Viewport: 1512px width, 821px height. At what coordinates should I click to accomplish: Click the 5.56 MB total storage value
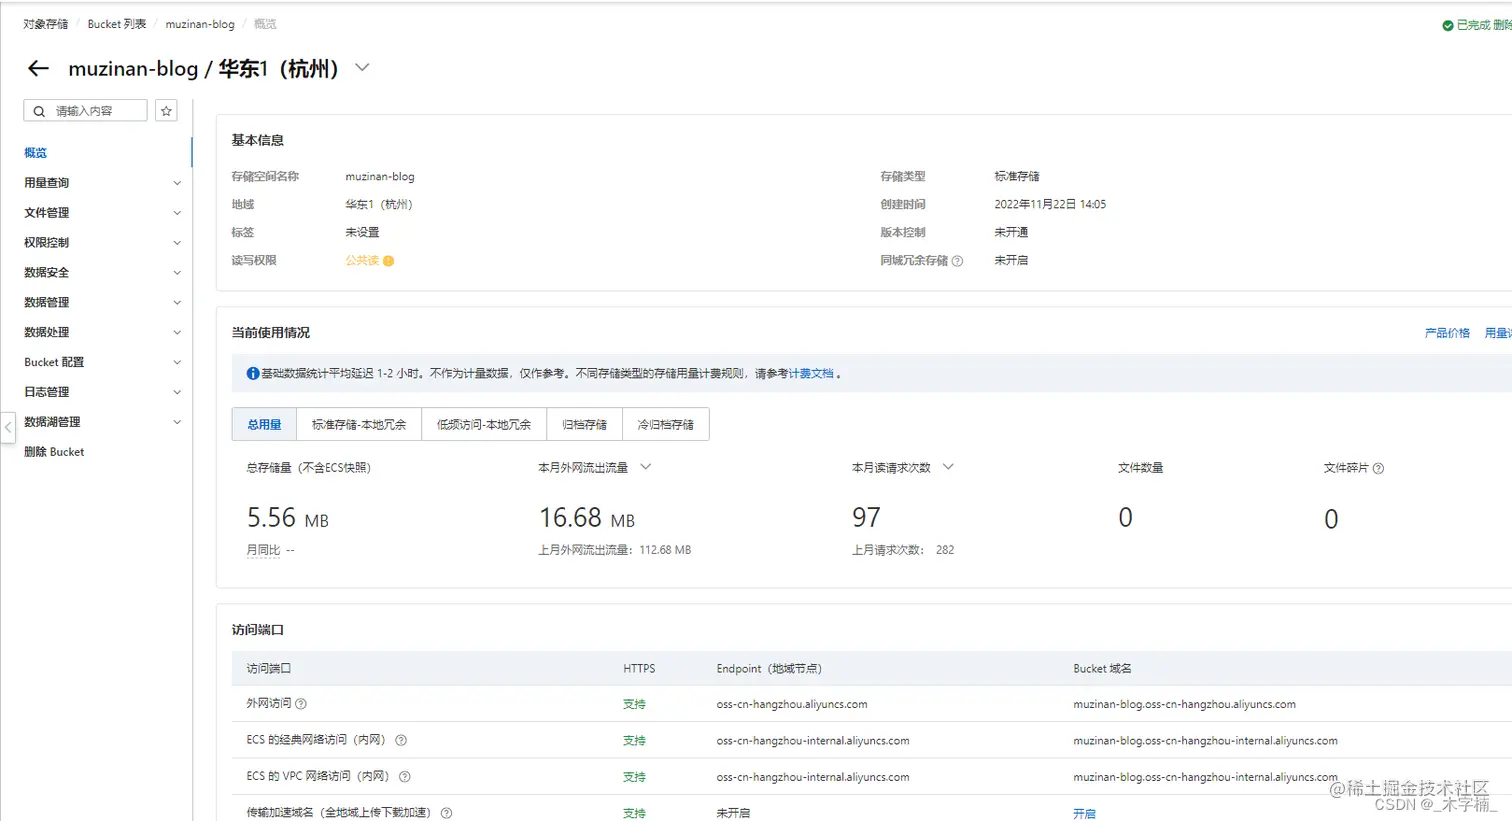[x=288, y=518]
